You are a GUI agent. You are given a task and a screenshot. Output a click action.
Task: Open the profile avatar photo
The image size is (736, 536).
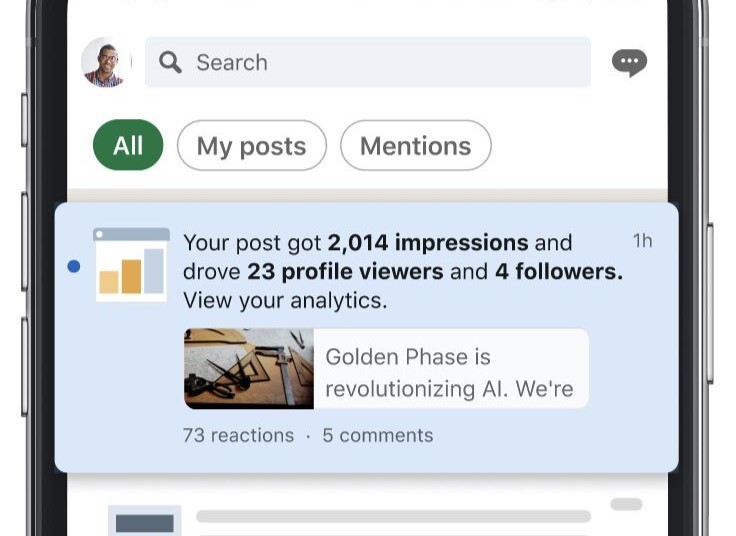tap(106, 62)
